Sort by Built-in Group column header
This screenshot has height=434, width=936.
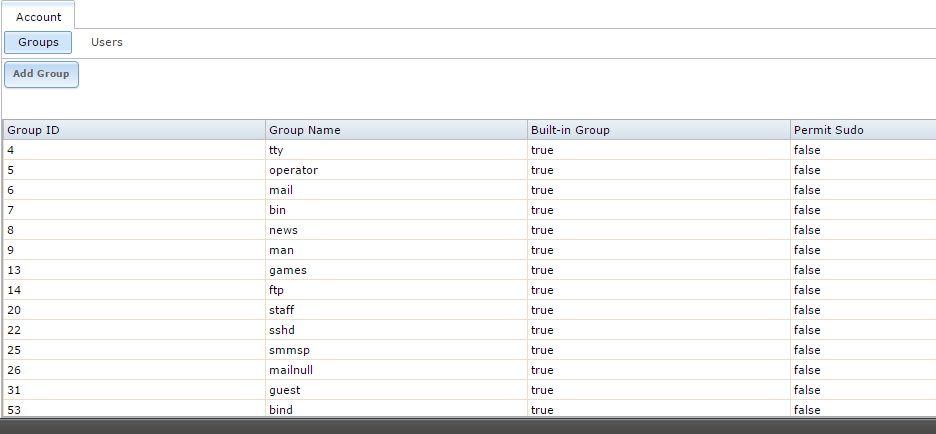[x=659, y=130]
